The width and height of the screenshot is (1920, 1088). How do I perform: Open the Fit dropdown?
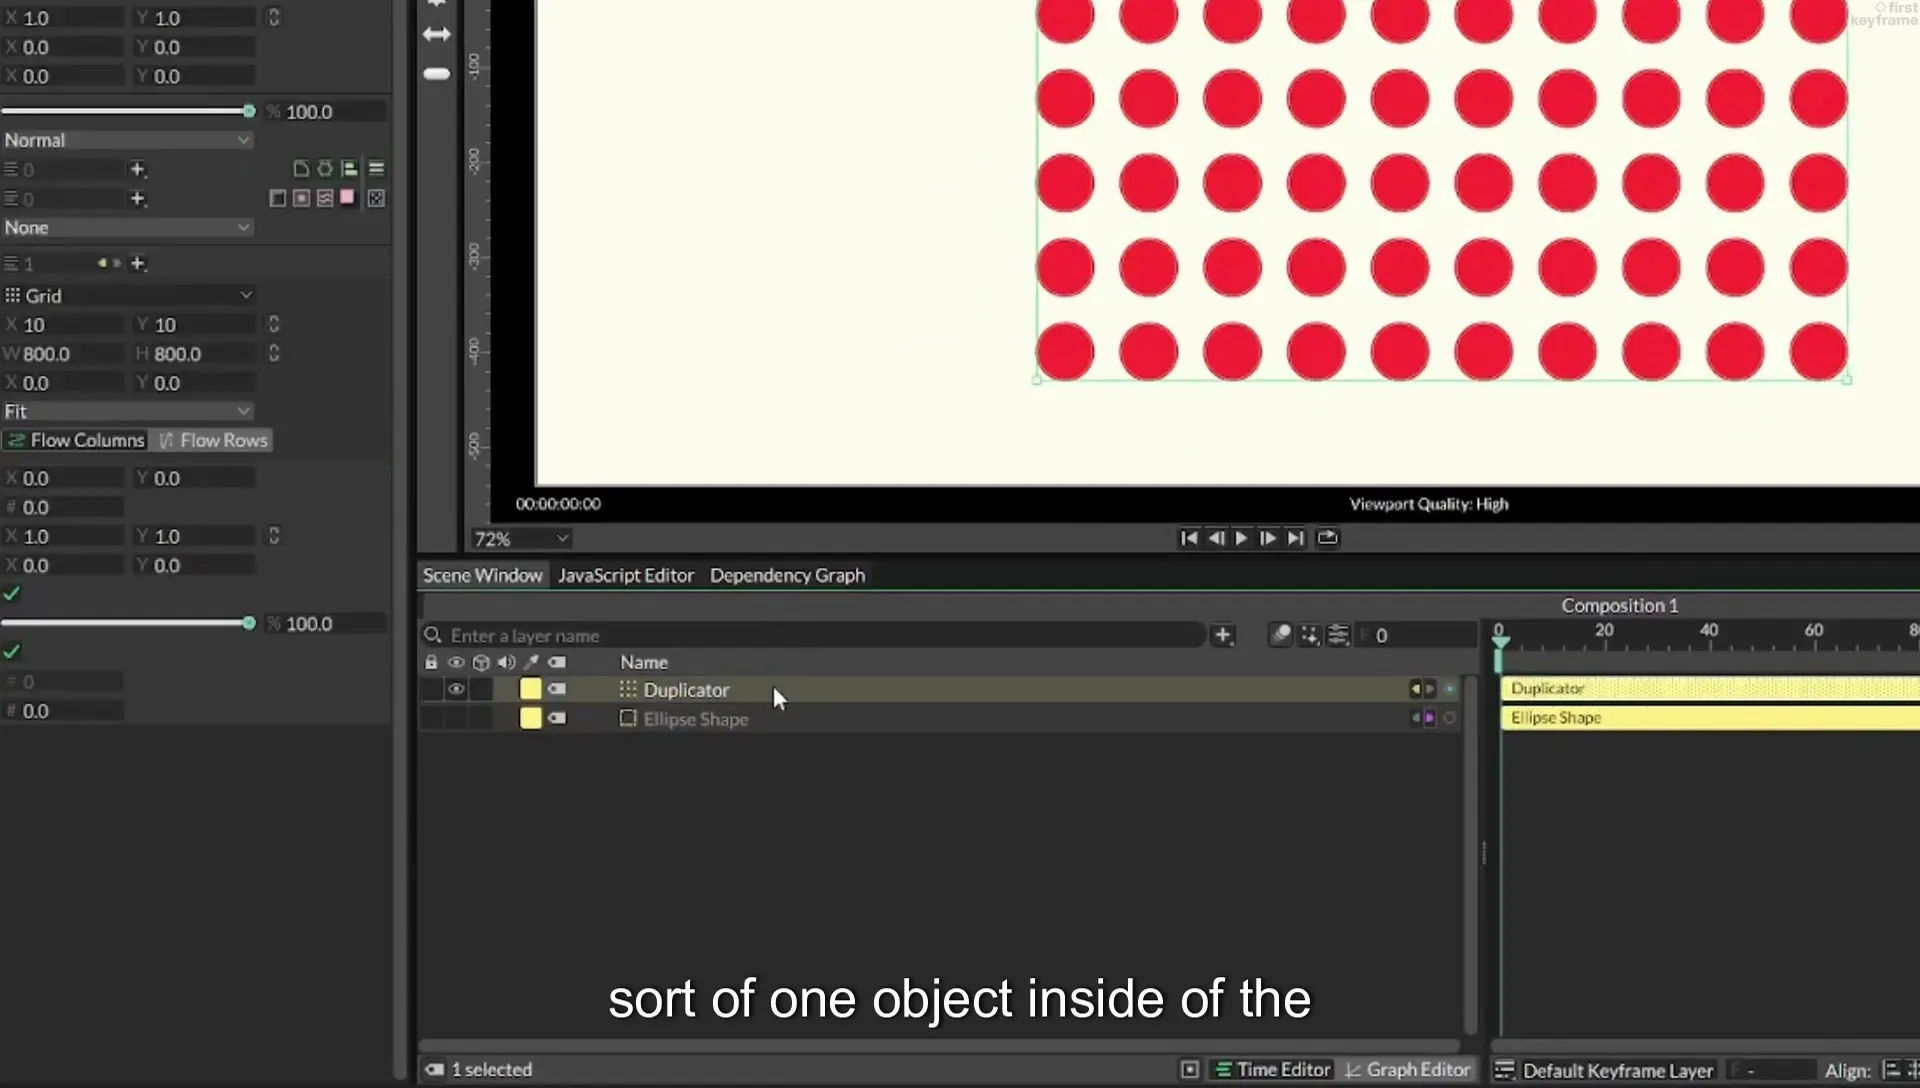tap(127, 411)
